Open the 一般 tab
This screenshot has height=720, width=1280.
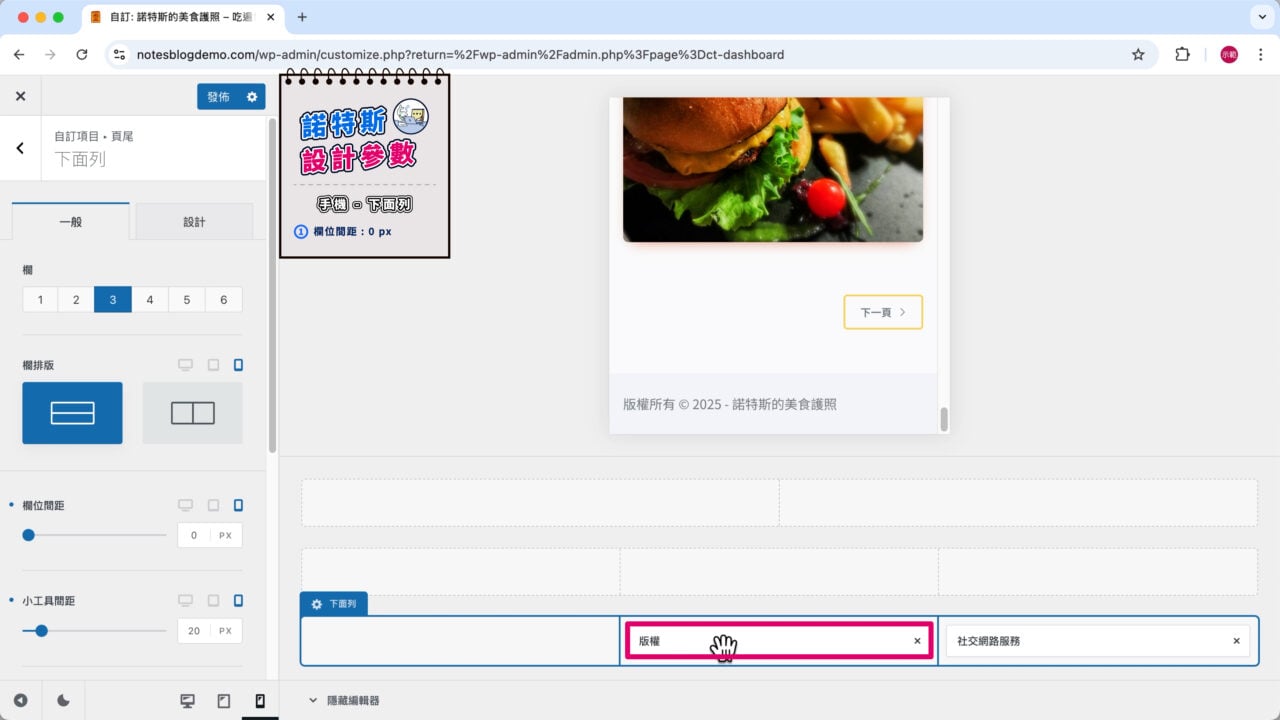(x=70, y=222)
